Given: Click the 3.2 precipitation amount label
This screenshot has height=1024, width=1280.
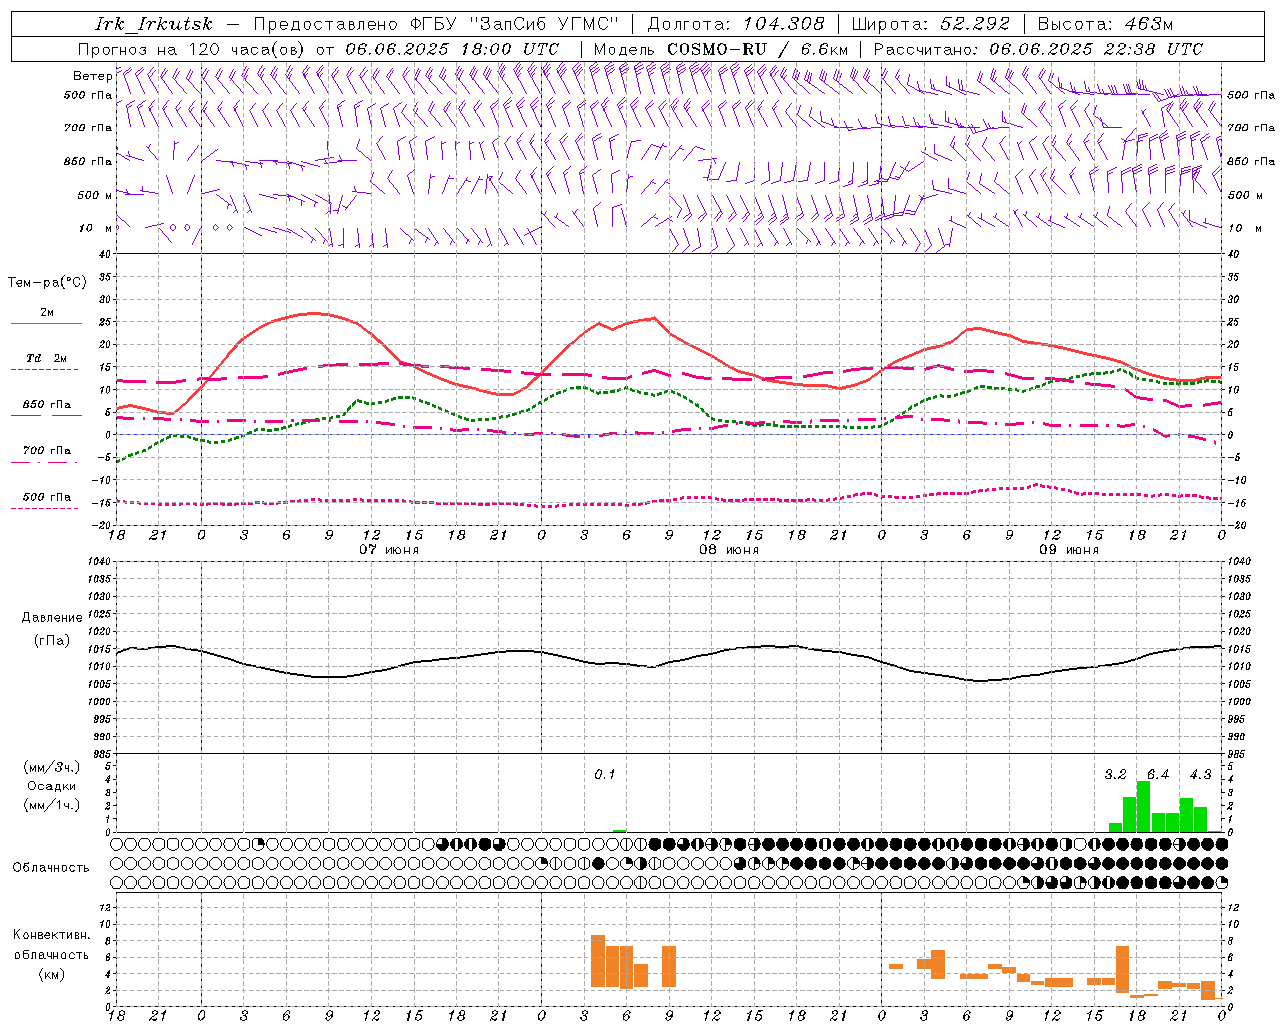Looking at the screenshot, I should pyautogui.click(x=1115, y=775).
